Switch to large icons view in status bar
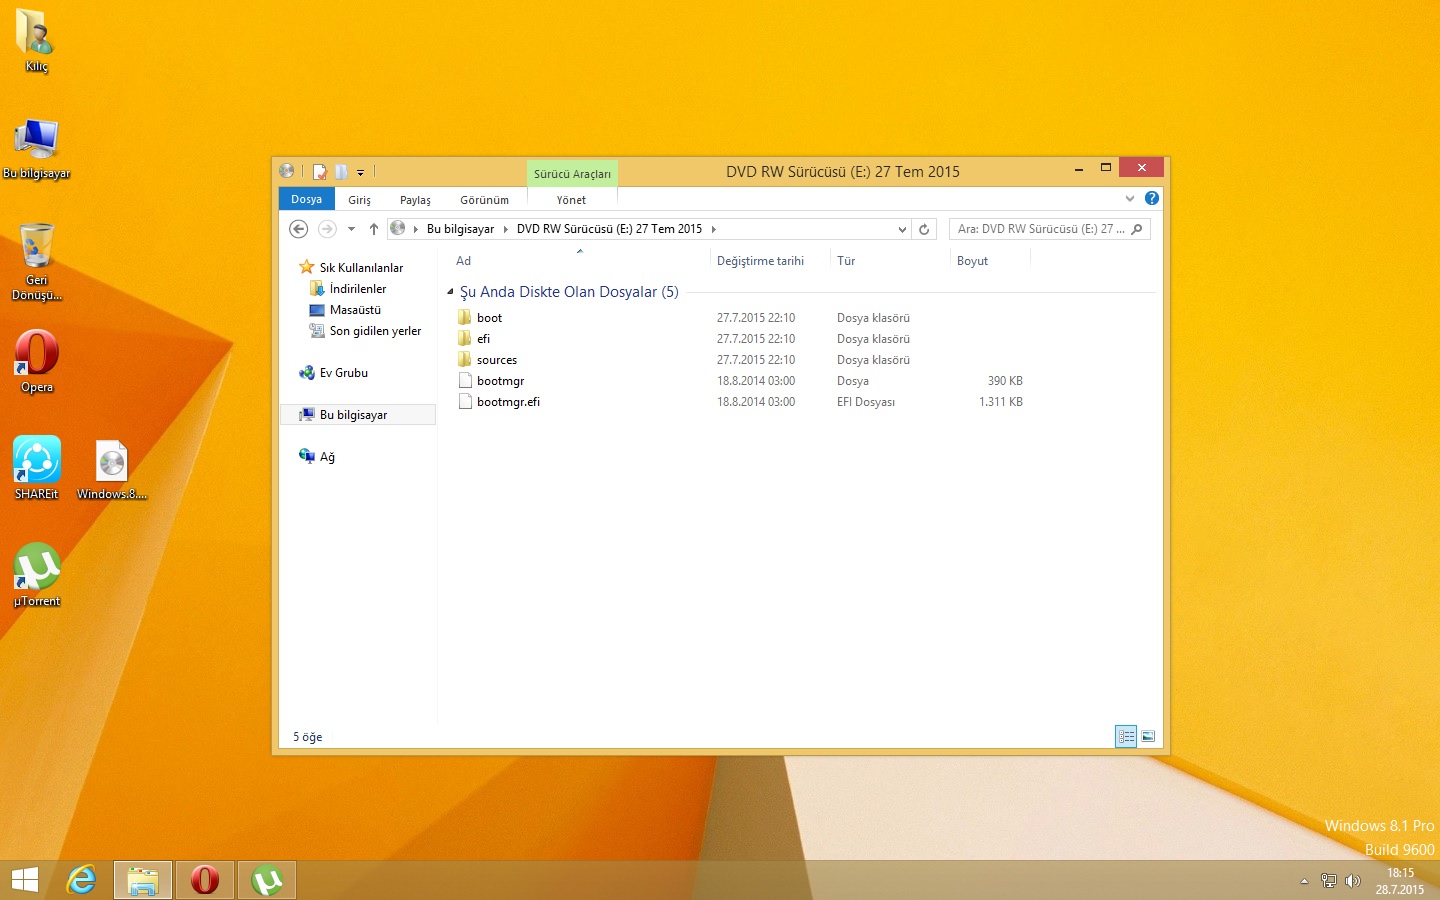Viewport: 1440px width, 900px height. click(1148, 737)
